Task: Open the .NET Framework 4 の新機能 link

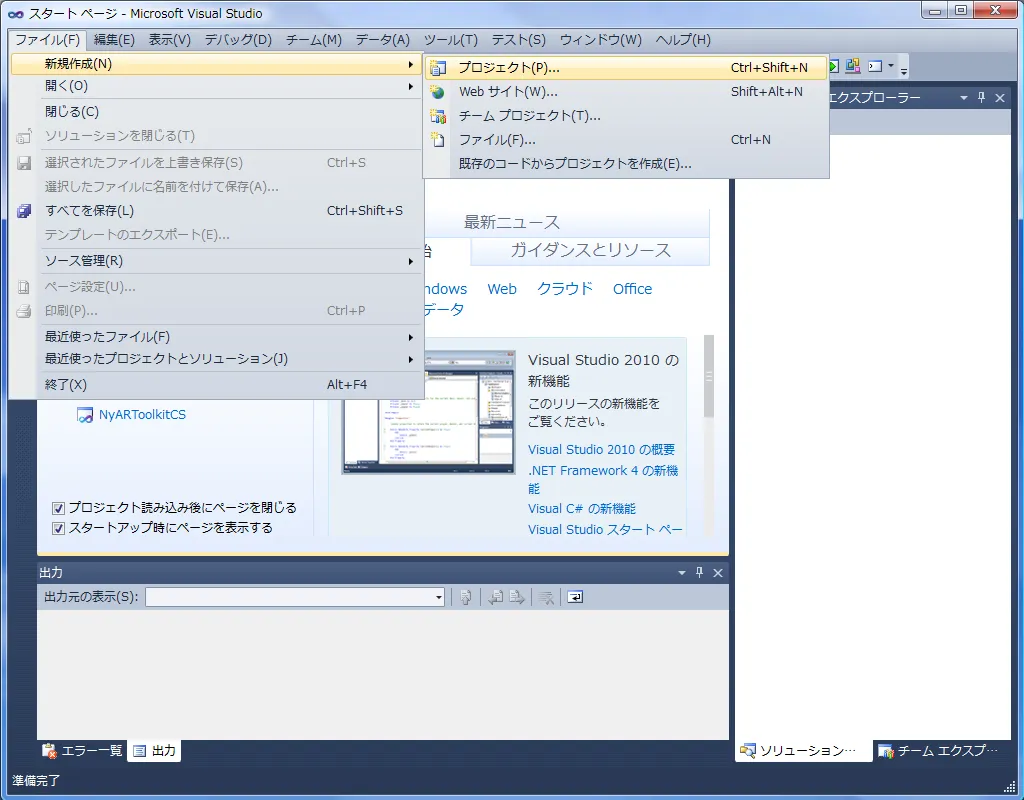Action: (603, 479)
